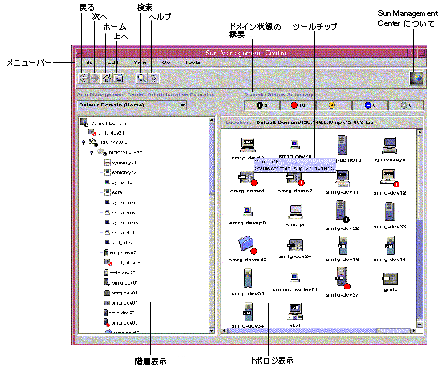This screenshot has height=378, width=439.
Task: Click the gray disabled-alarm status summary button
Action: point(406,105)
